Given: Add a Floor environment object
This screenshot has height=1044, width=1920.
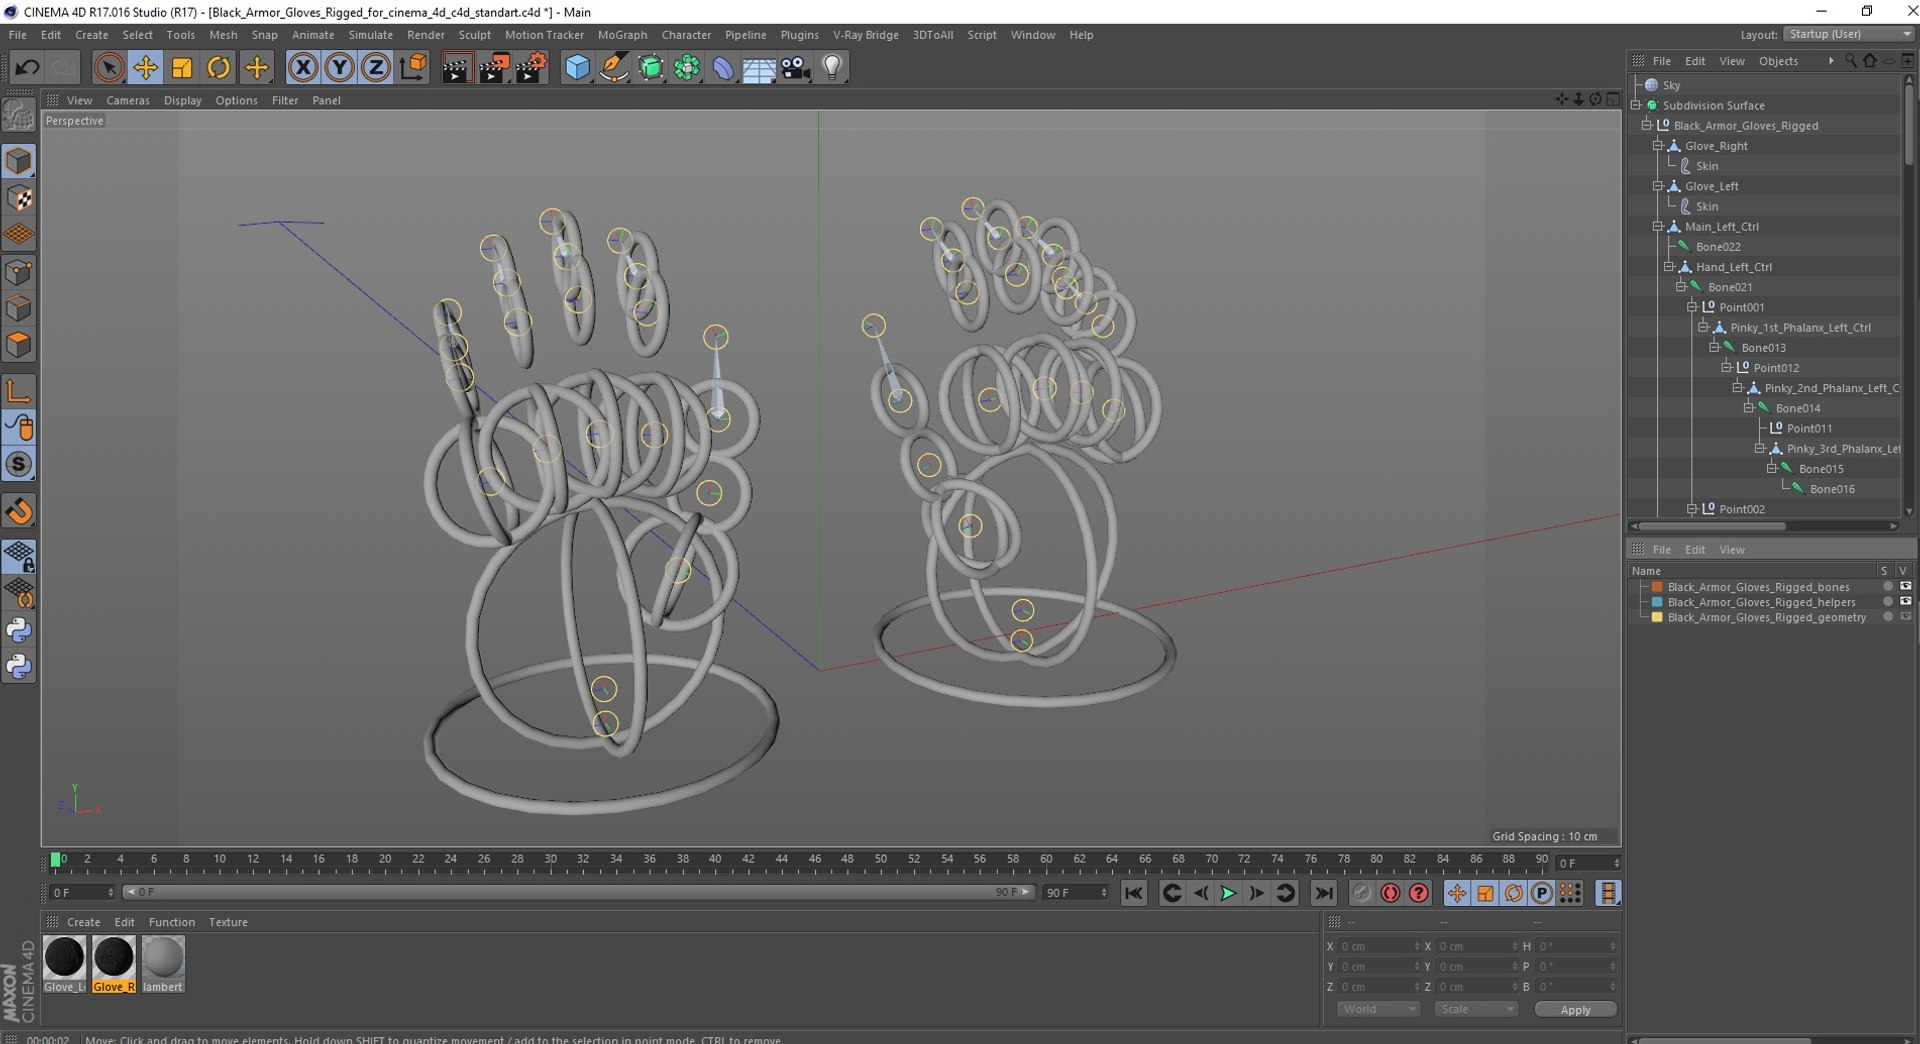Looking at the screenshot, I should click(759, 67).
